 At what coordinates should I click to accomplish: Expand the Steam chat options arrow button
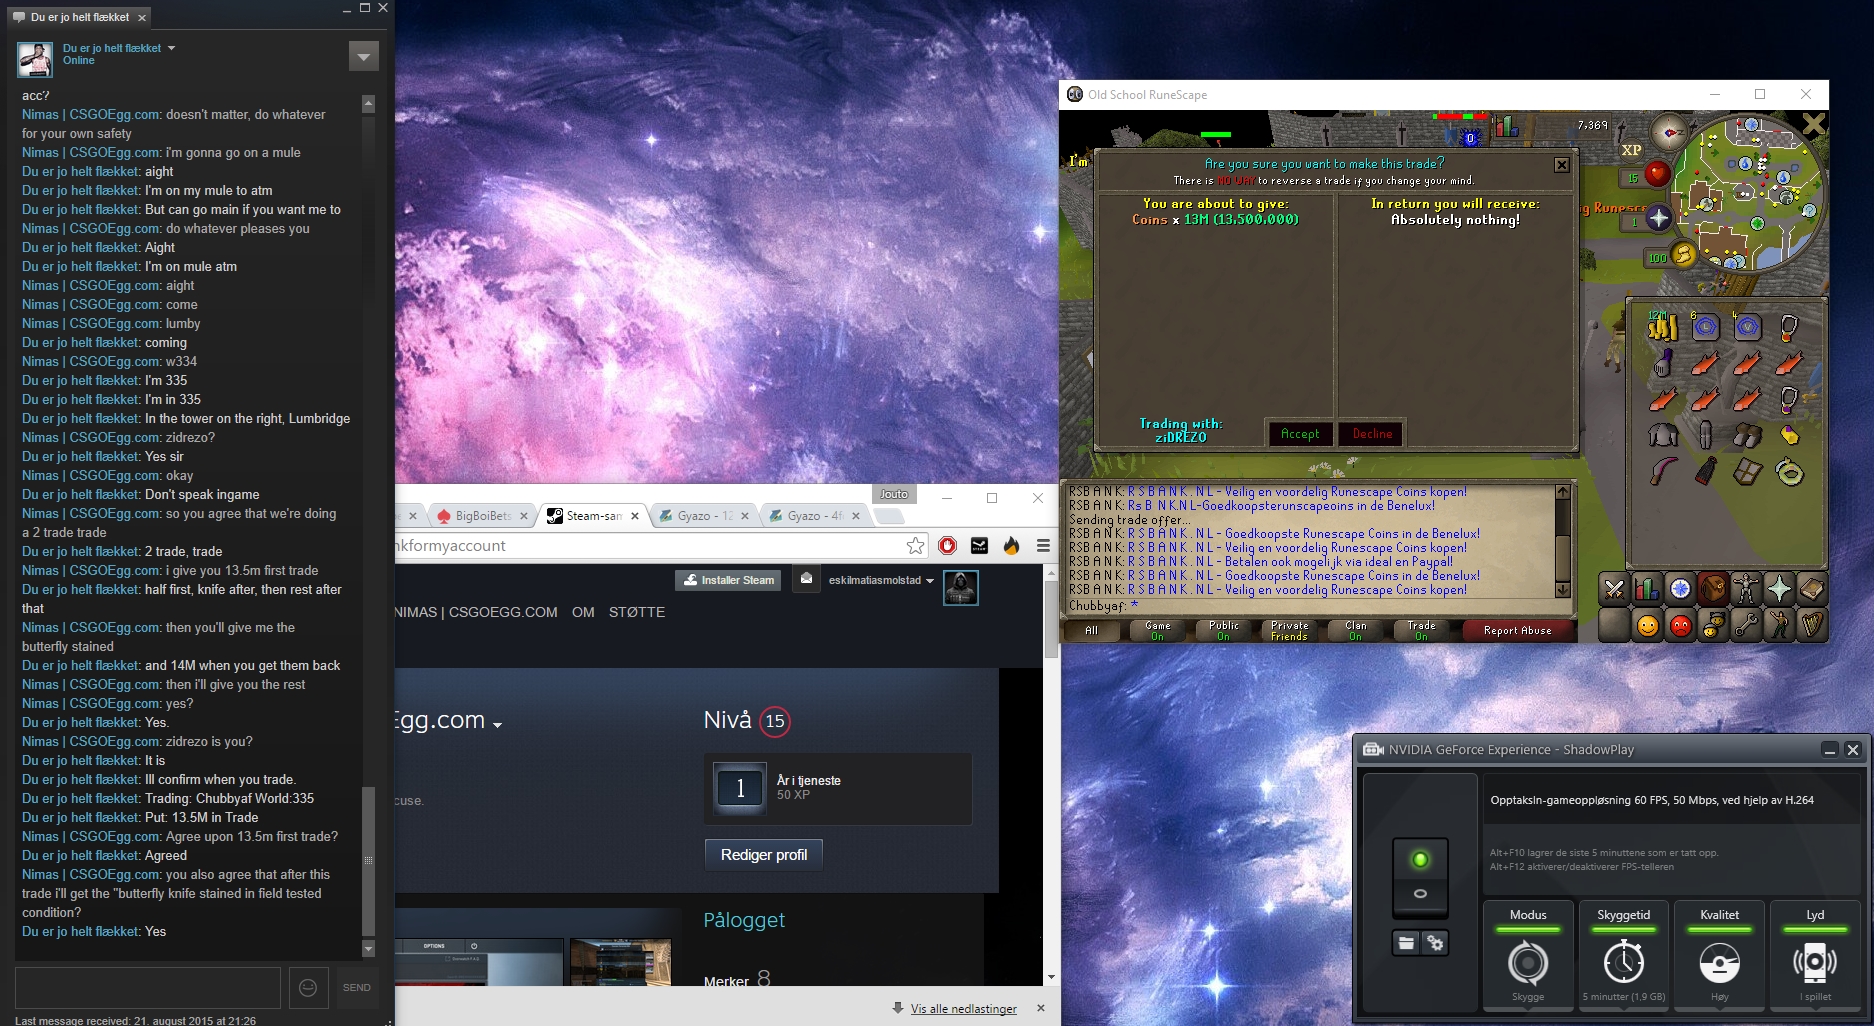(363, 56)
